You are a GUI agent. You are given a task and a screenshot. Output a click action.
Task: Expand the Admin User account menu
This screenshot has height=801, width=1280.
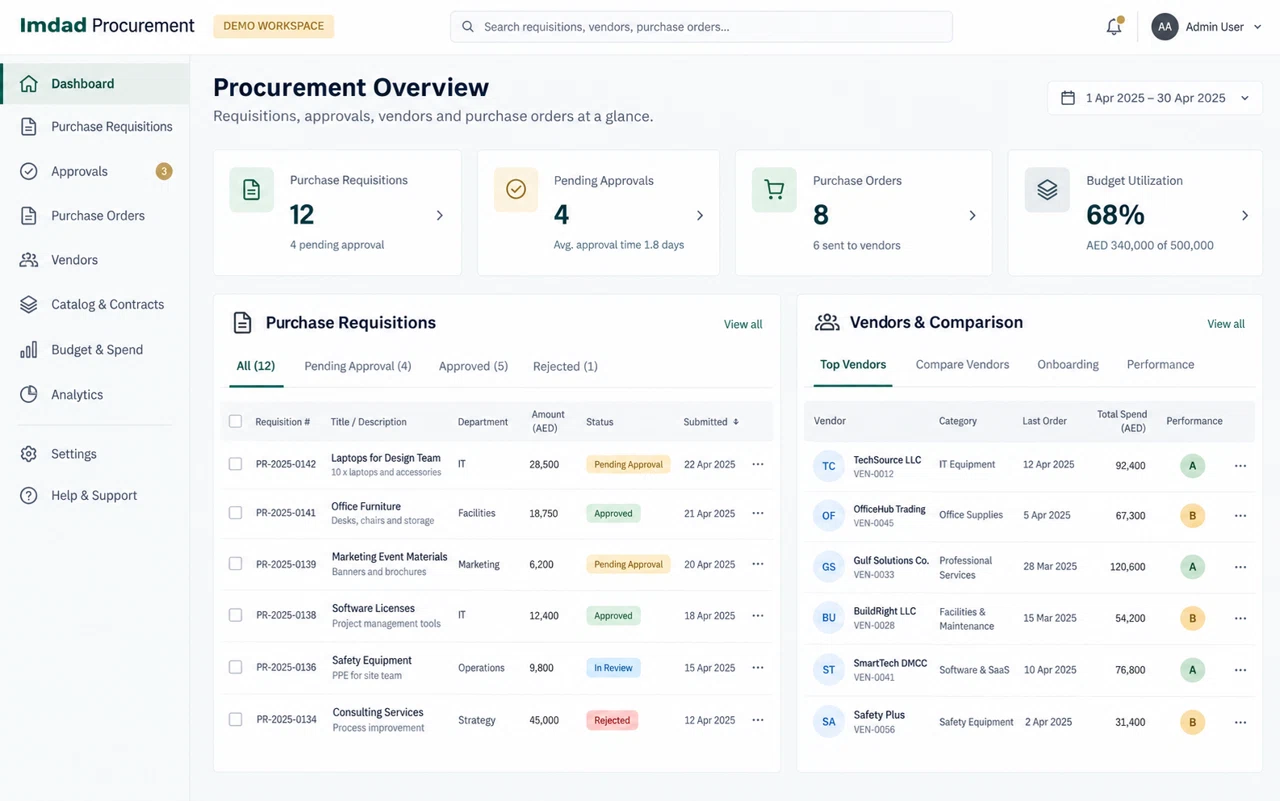coord(1257,27)
